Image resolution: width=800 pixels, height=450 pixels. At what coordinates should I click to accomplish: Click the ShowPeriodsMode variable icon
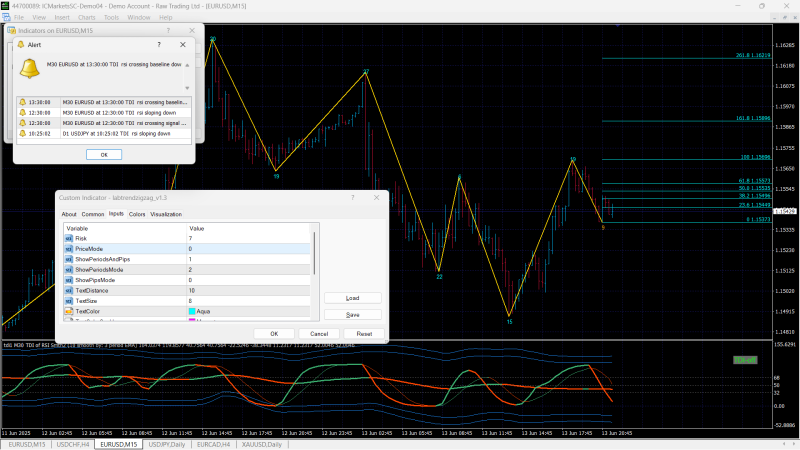[x=69, y=270]
